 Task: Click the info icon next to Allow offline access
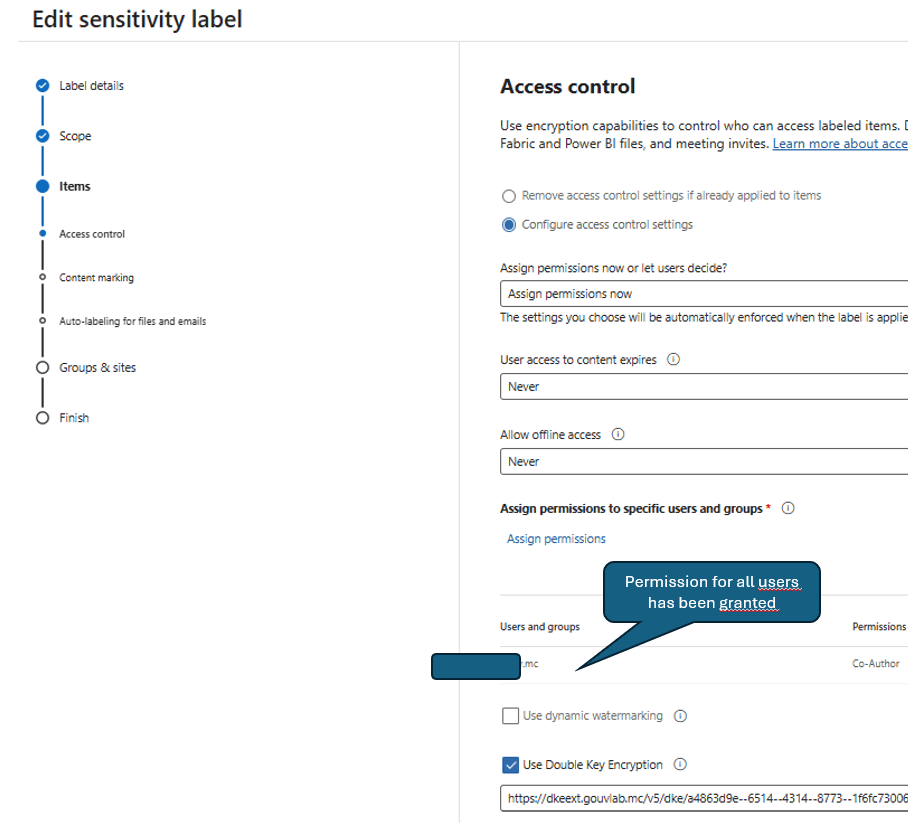[x=617, y=435]
